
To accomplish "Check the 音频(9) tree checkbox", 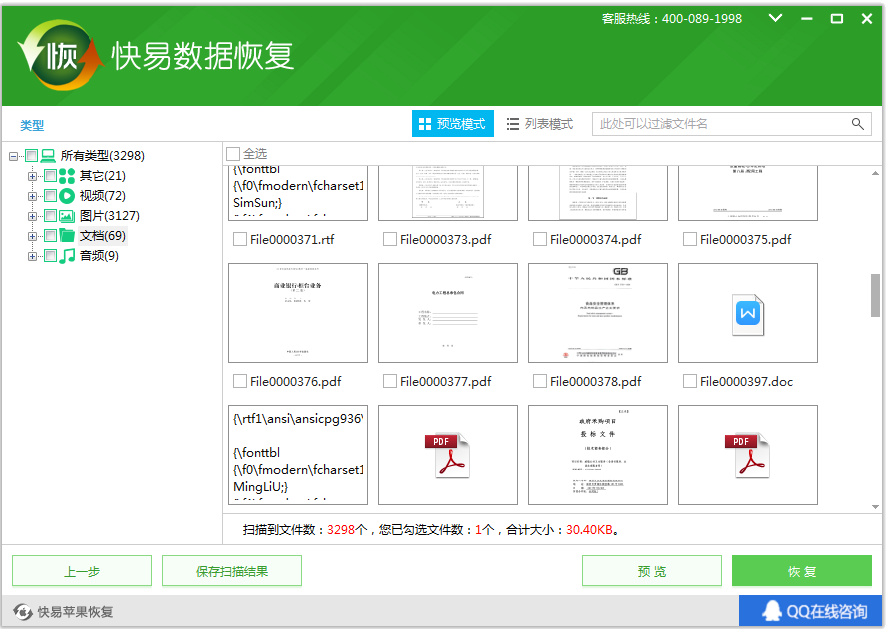I will (x=50, y=255).
